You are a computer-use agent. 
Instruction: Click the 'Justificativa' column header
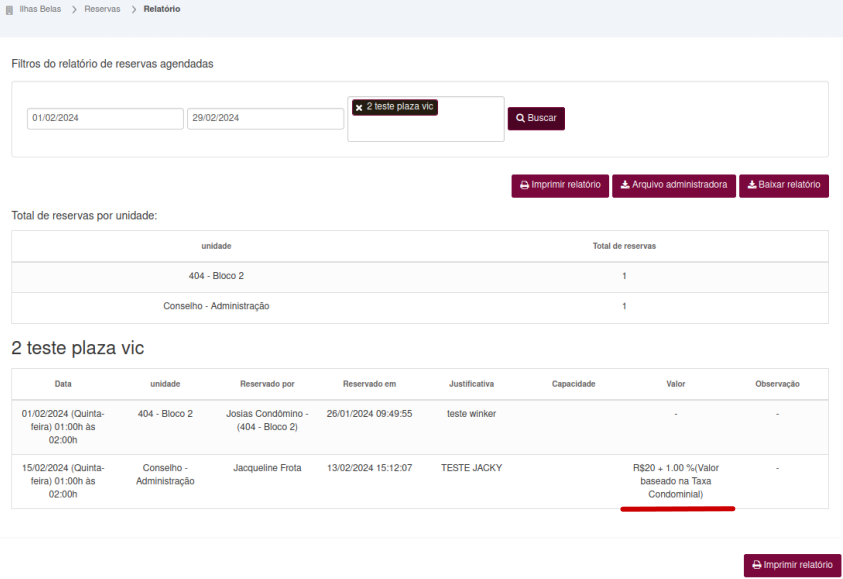pyautogui.click(x=471, y=384)
